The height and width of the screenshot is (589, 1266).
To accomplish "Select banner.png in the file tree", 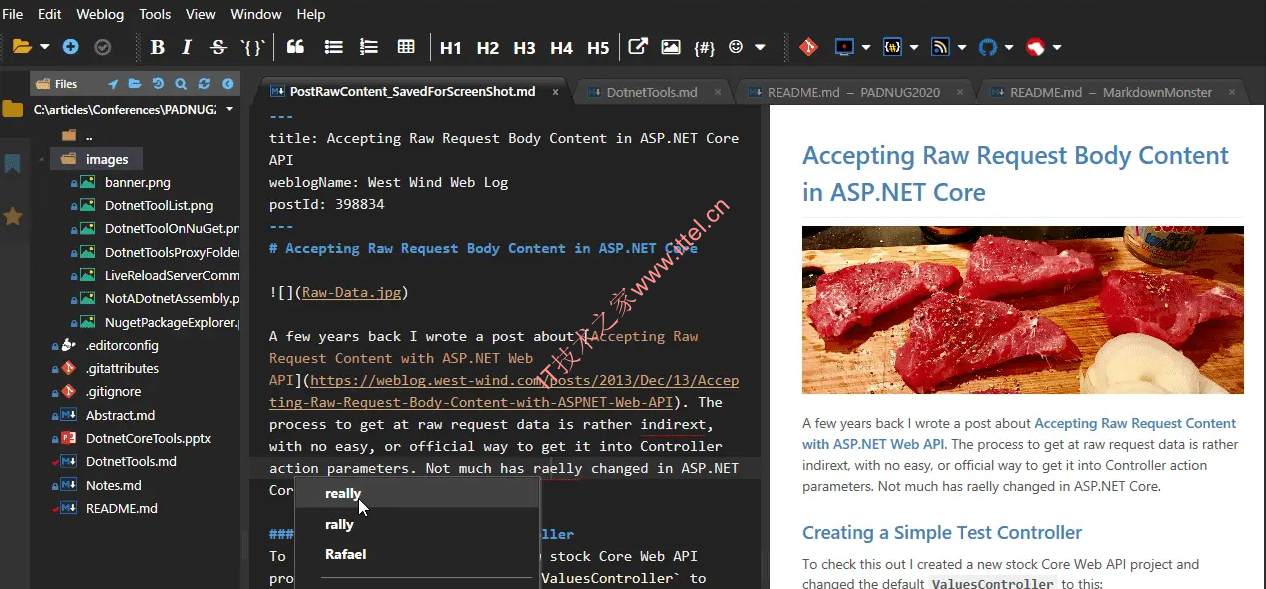I will (x=138, y=182).
